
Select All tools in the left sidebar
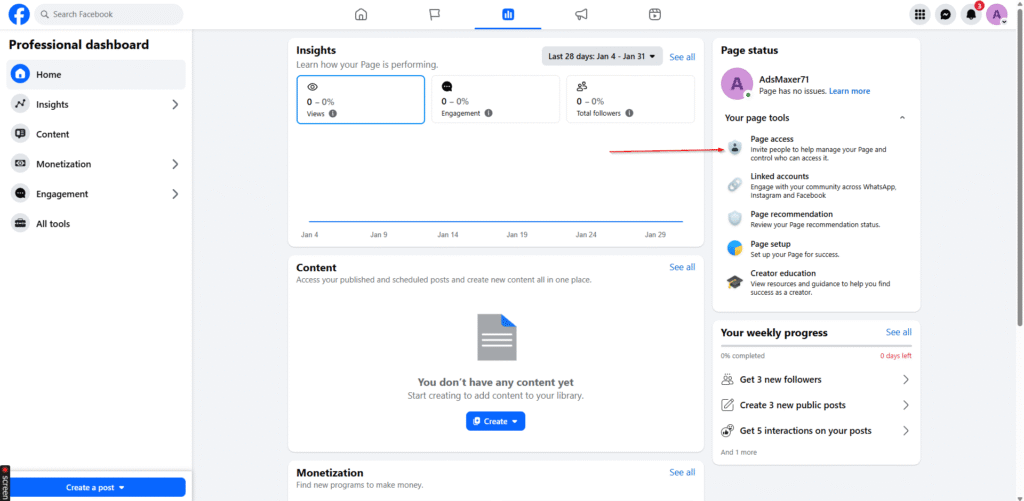pyautogui.click(x=53, y=224)
